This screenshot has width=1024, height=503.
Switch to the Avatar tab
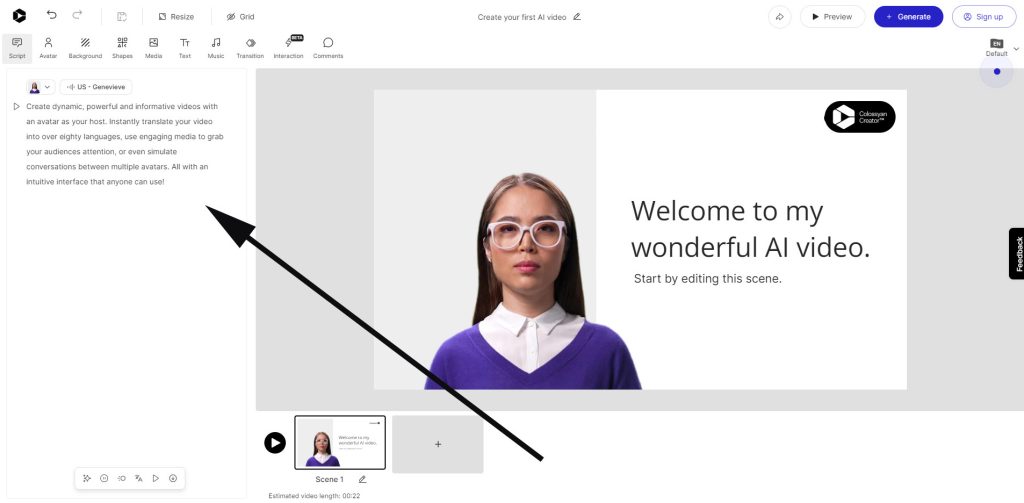point(48,47)
